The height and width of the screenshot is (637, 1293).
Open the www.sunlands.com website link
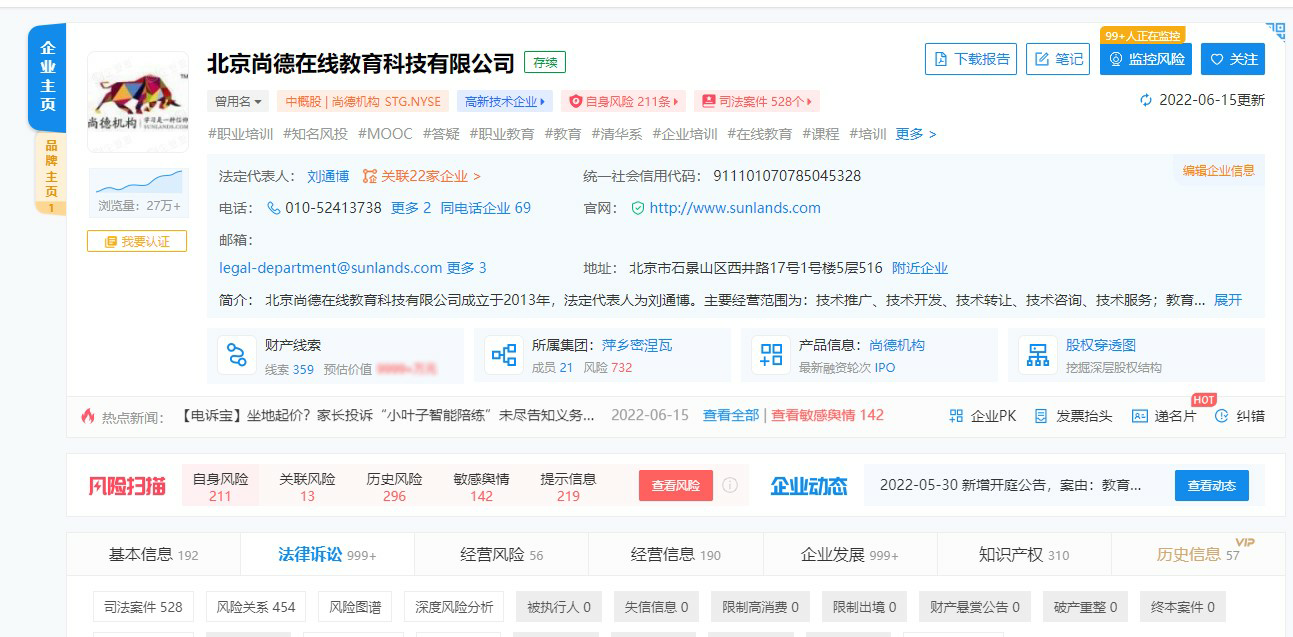click(734, 208)
